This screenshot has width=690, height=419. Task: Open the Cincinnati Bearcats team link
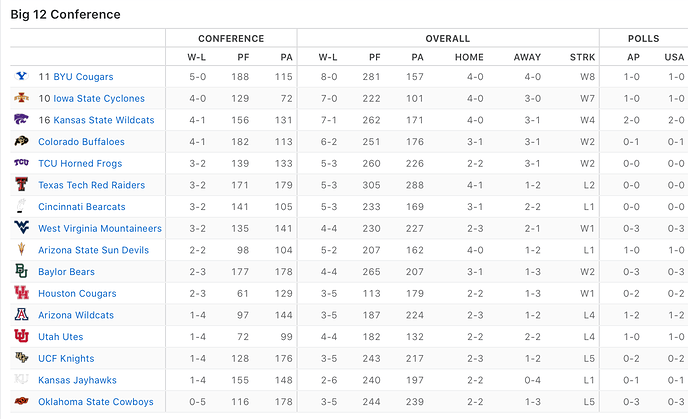click(82, 207)
